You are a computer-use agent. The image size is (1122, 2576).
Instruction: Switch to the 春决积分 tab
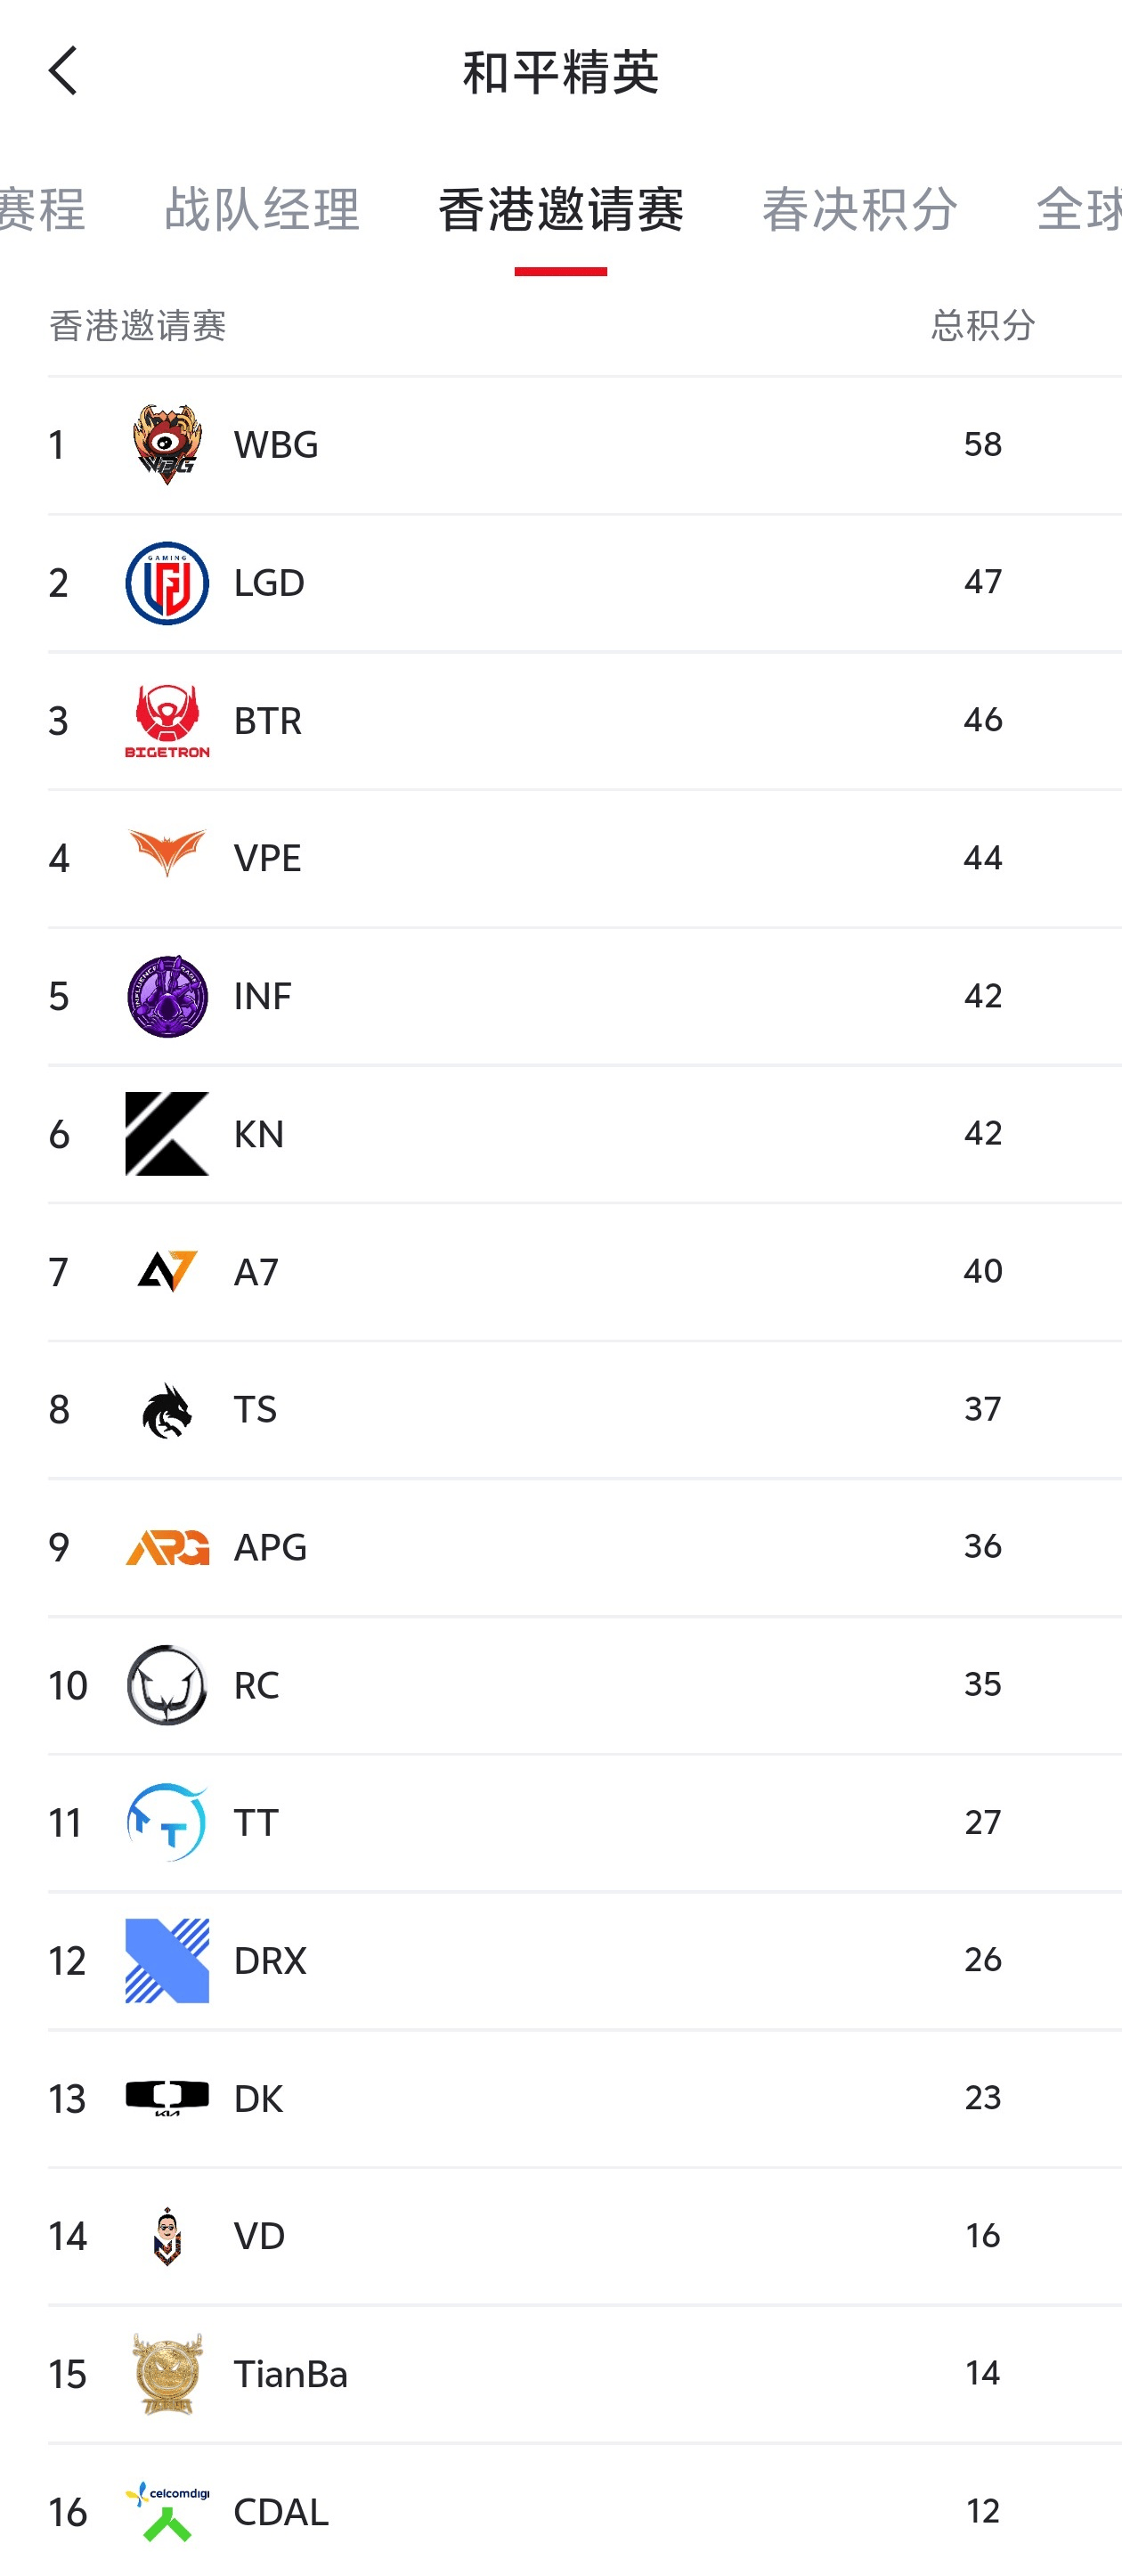pos(859,210)
